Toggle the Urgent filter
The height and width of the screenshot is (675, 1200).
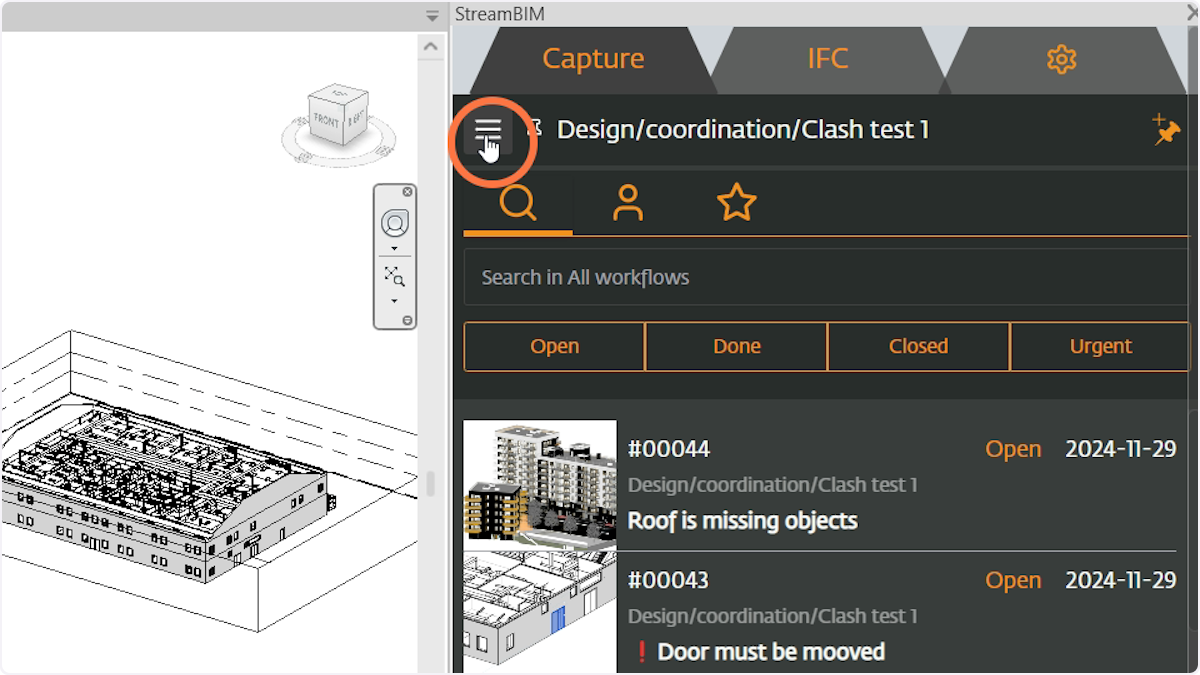point(1100,346)
